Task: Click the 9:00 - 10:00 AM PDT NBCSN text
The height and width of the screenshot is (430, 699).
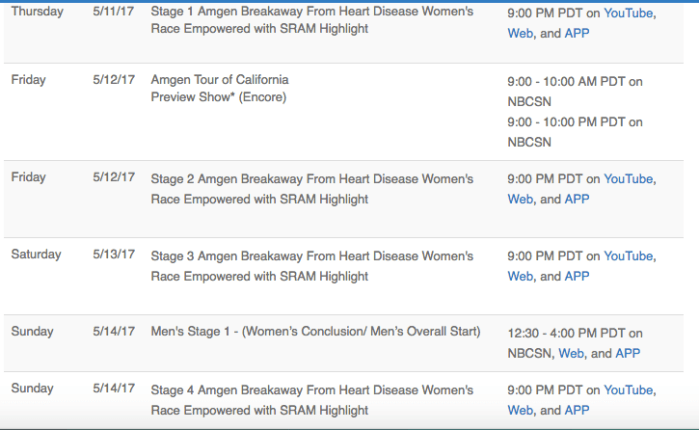Action: (x=575, y=90)
